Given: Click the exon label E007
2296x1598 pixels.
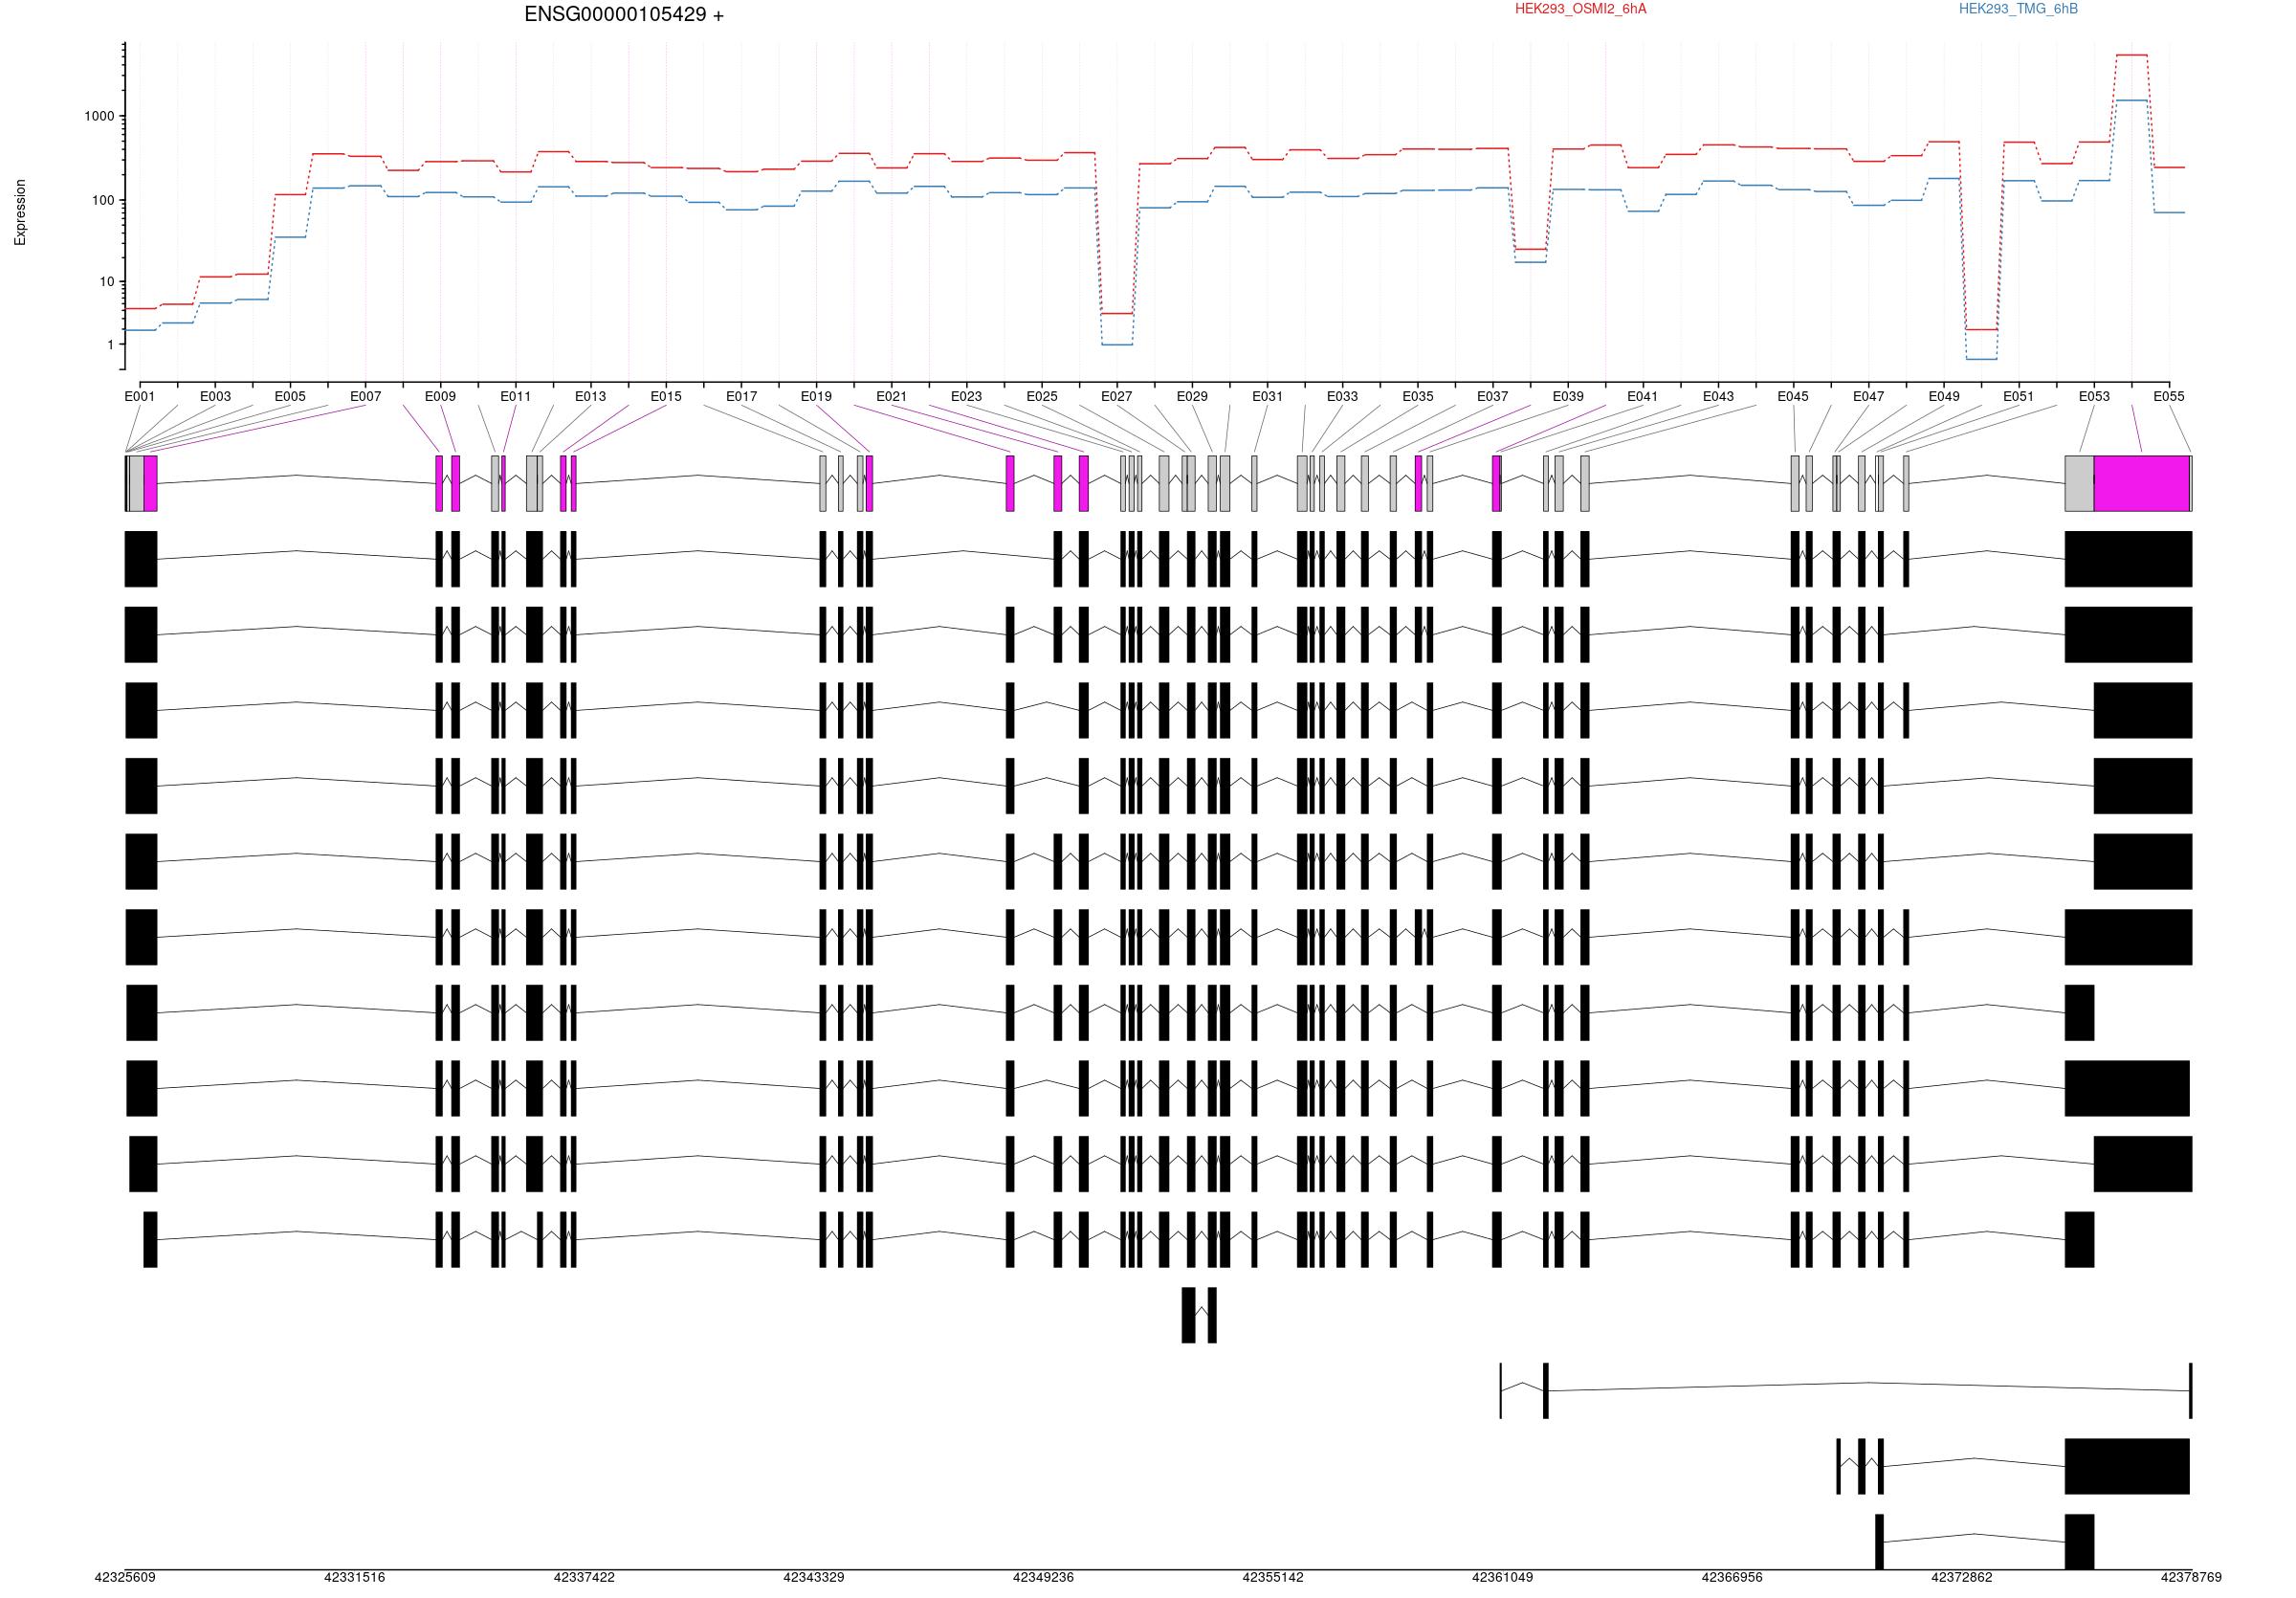Looking at the screenshot, I should tap(366, 396).
